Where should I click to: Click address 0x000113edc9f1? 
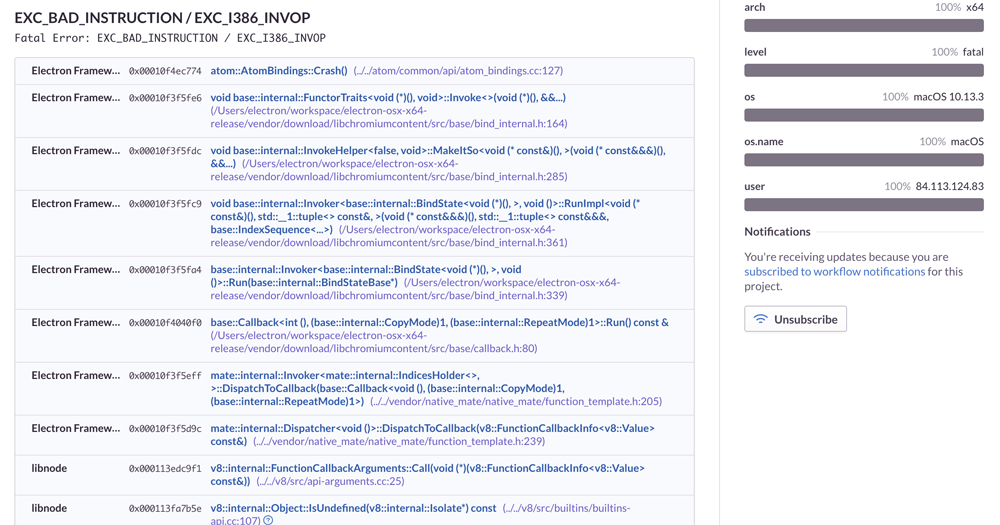point(165,468)
